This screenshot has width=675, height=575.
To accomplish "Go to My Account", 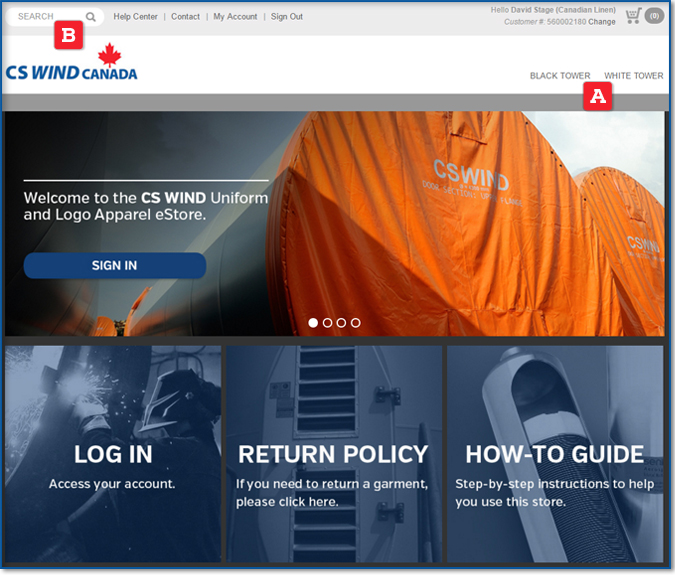I will point(235,17).
